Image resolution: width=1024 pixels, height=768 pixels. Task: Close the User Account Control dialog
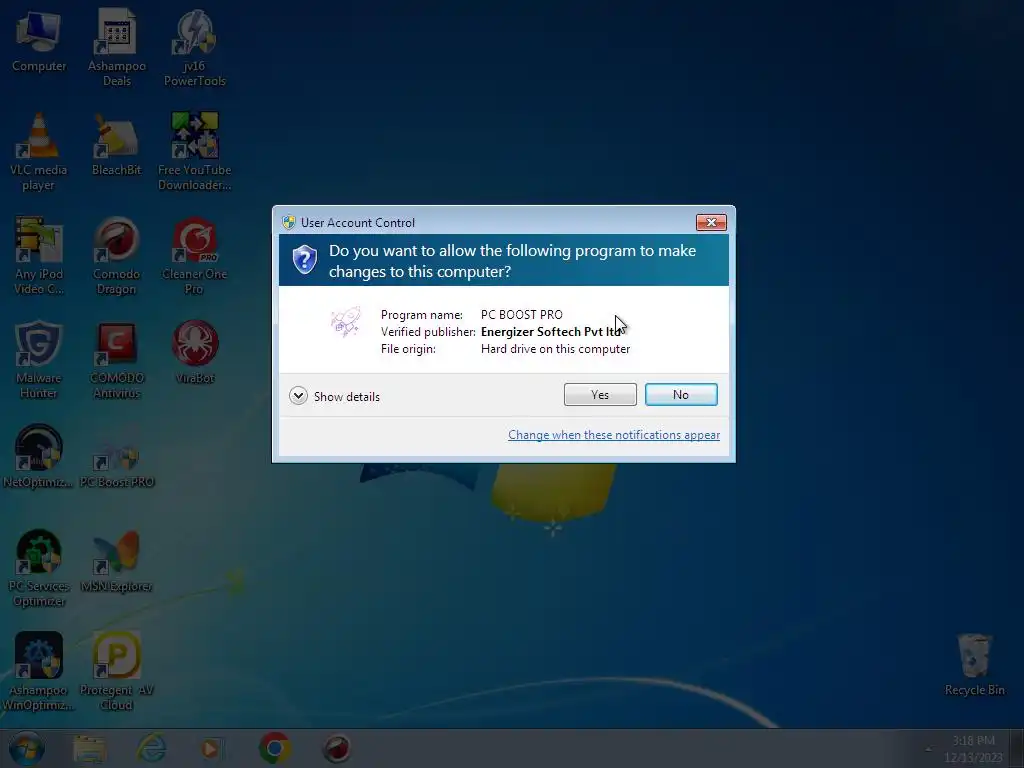click(x=711, y=223)
